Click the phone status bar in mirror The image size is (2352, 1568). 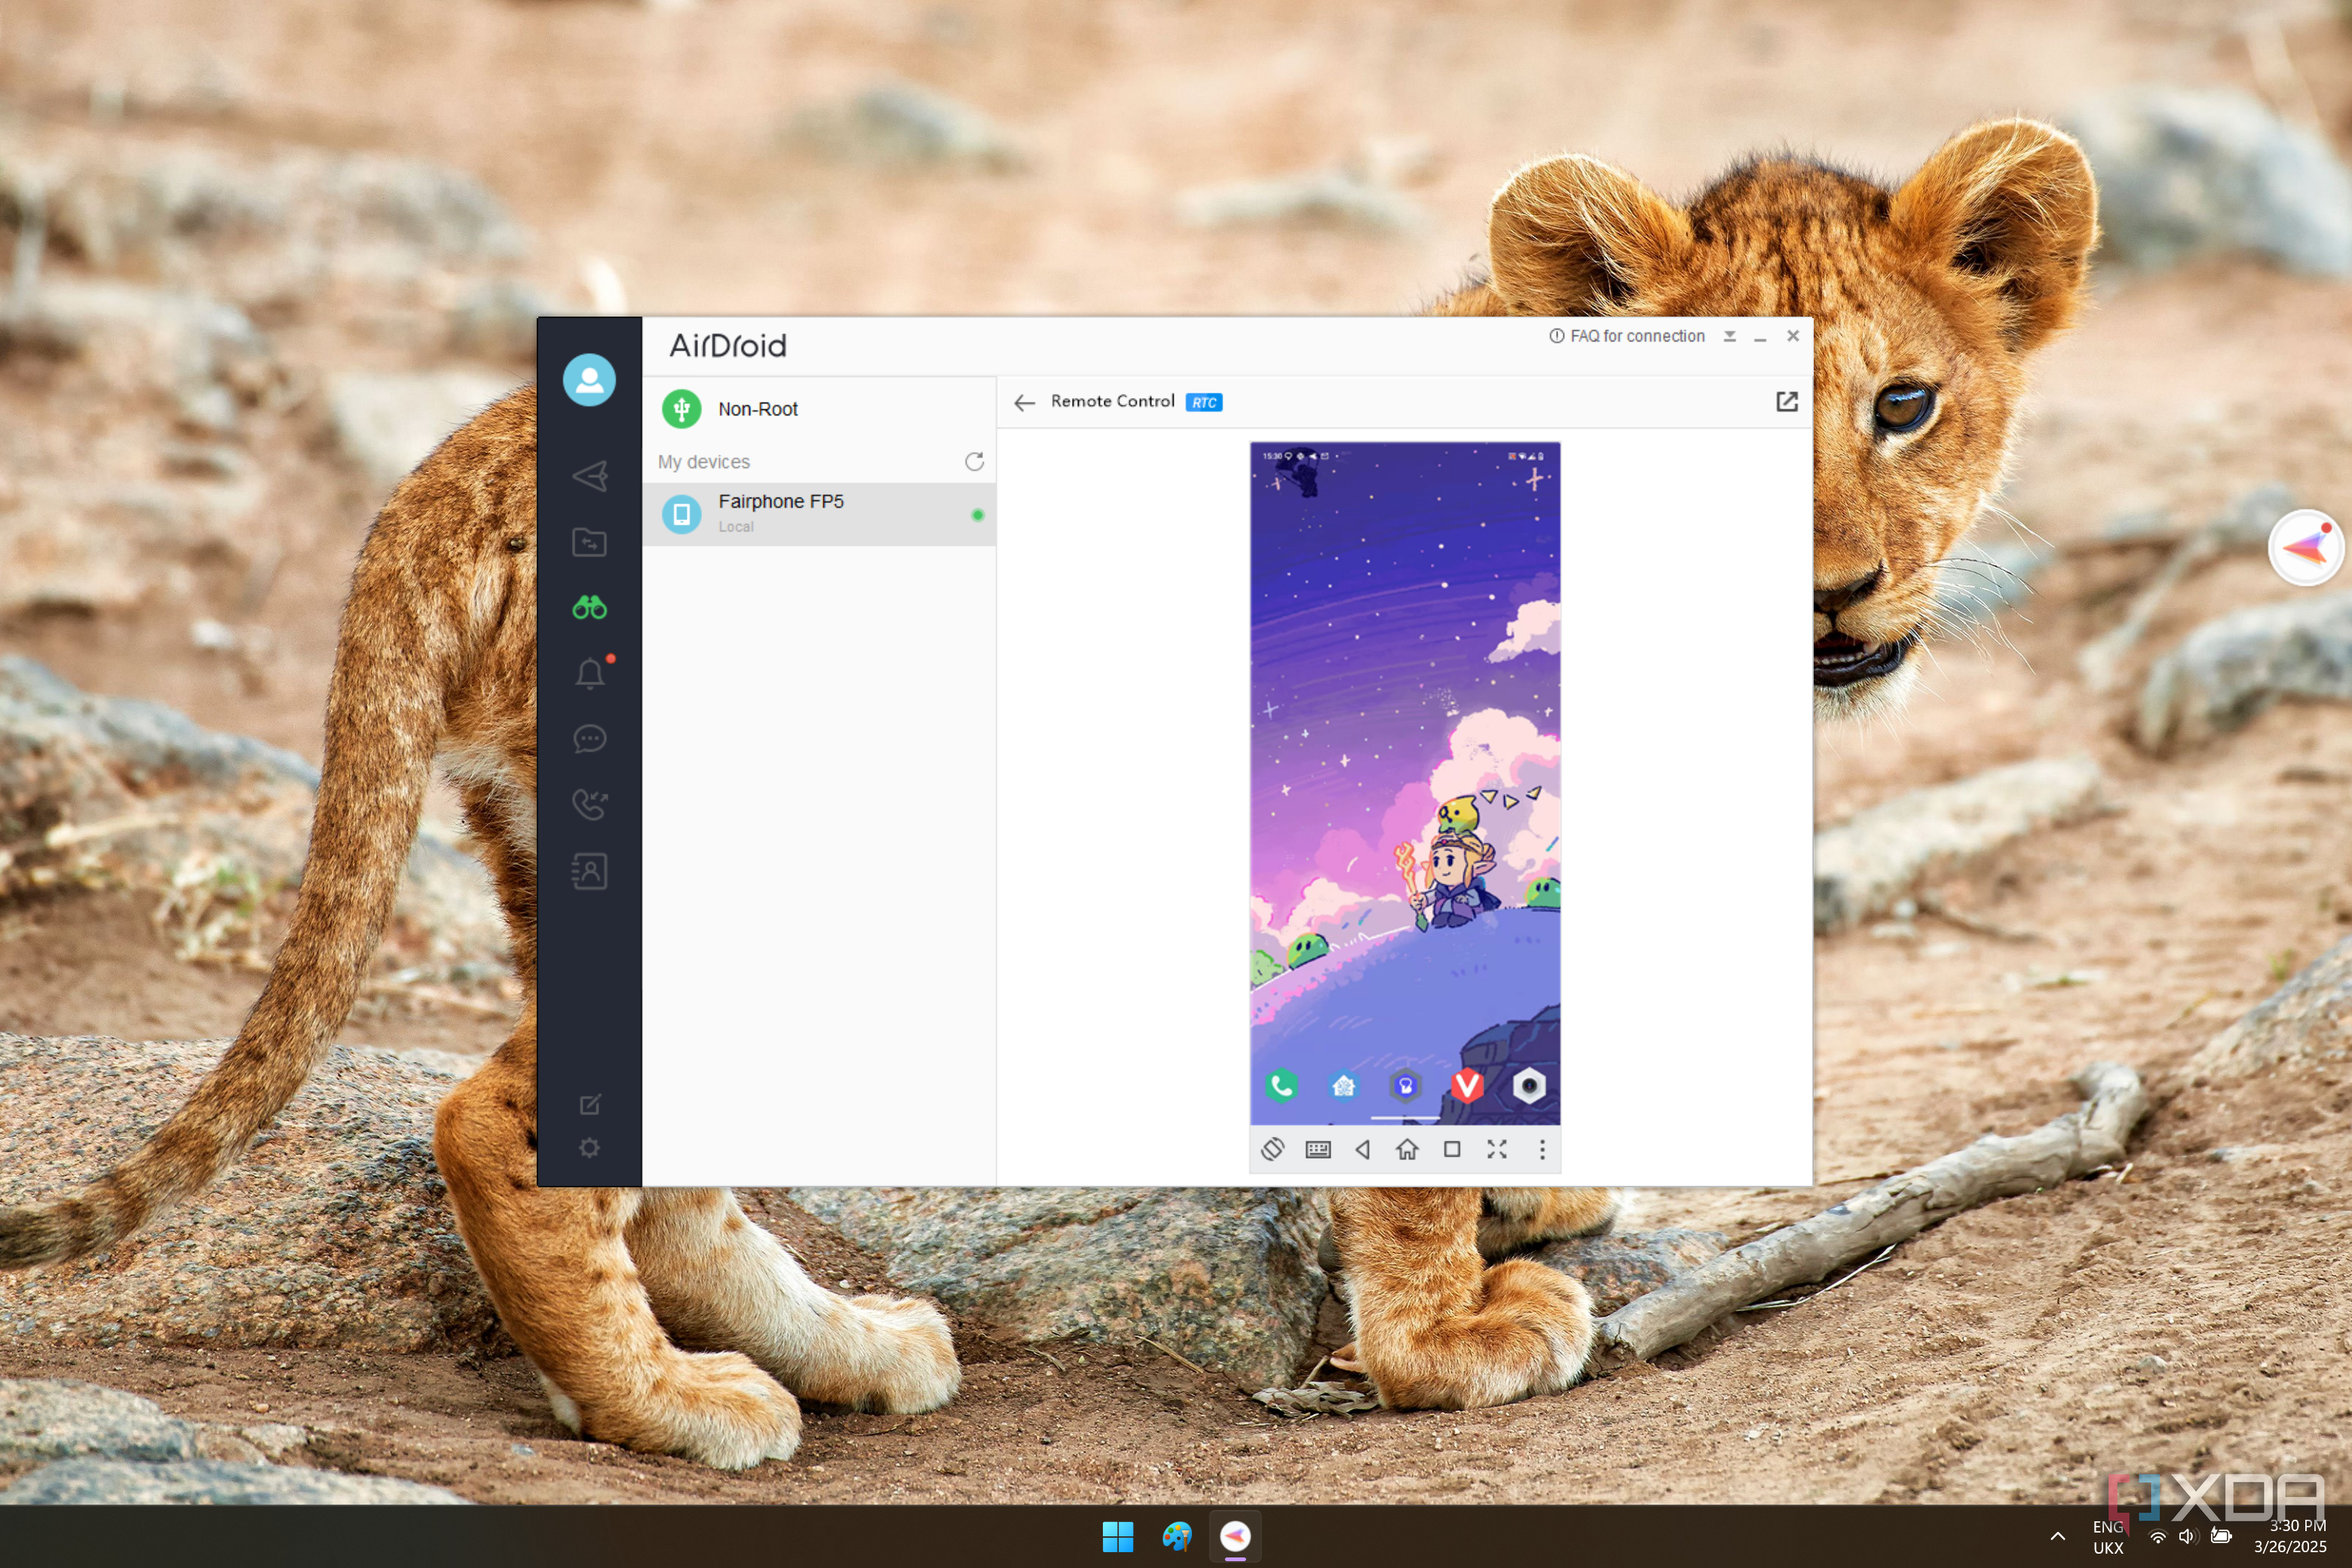(1405, 455)
